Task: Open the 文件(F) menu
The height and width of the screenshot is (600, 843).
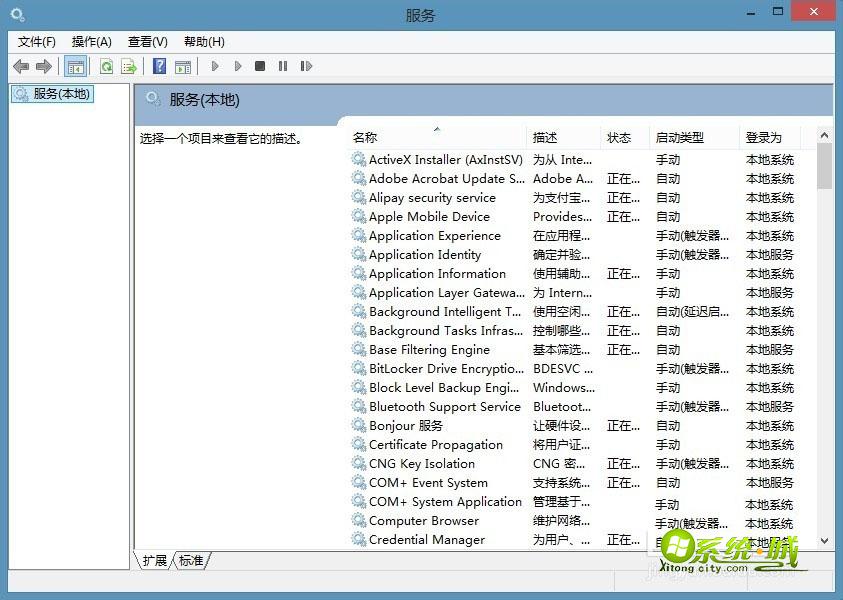Action: [36, 41]
